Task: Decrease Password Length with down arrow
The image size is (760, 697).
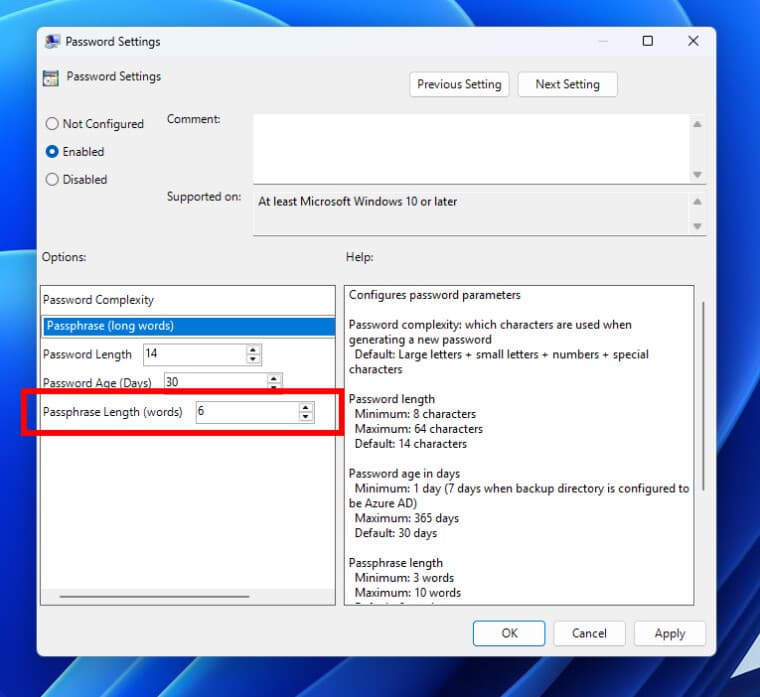Action: pos(253,359)
